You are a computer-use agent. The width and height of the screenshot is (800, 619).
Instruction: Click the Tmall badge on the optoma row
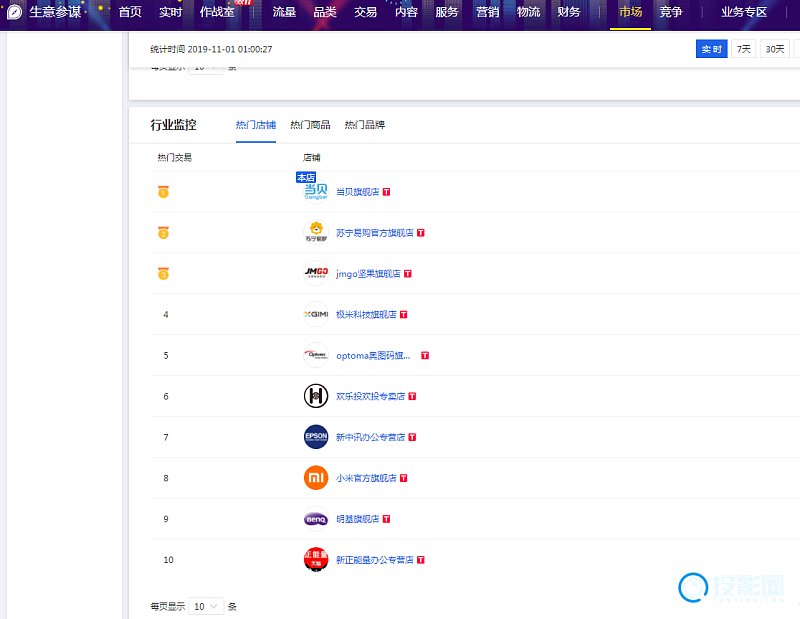(425, 355)
